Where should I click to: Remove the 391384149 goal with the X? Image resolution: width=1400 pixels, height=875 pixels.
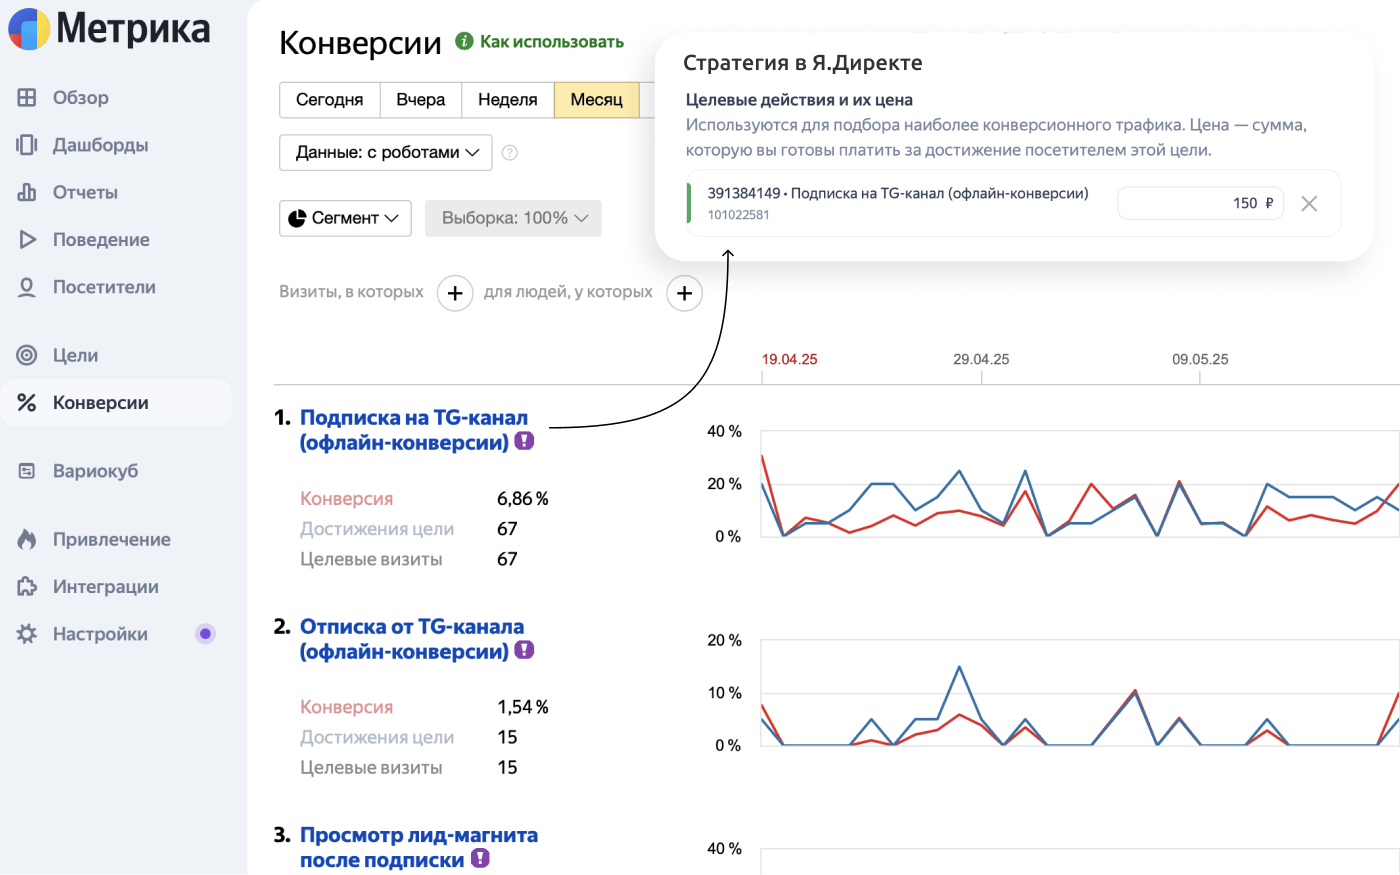click(1309, 203)
